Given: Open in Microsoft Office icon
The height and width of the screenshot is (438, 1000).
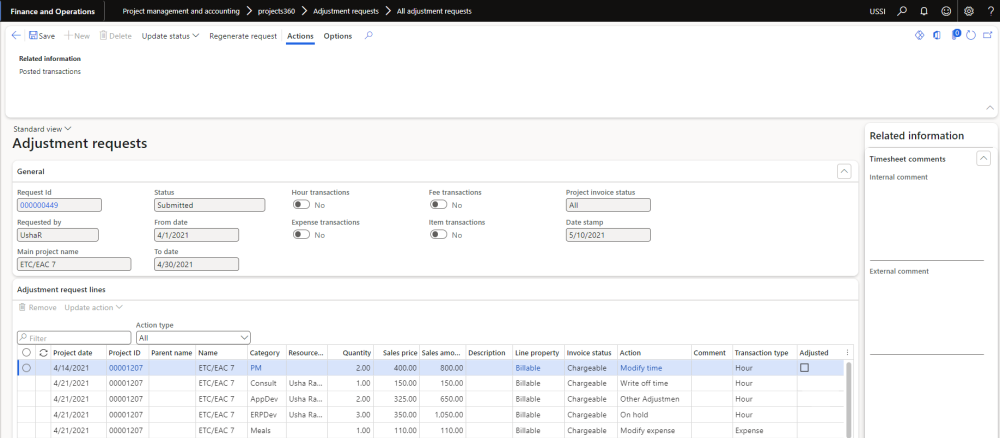Looking at the screenshot, I should pos(937,36).
